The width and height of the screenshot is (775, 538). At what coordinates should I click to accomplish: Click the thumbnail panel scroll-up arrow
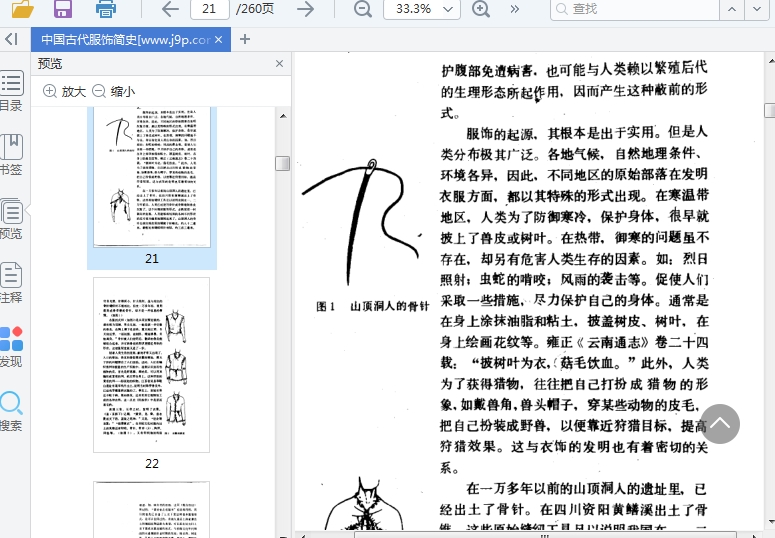tap(283, 116)
